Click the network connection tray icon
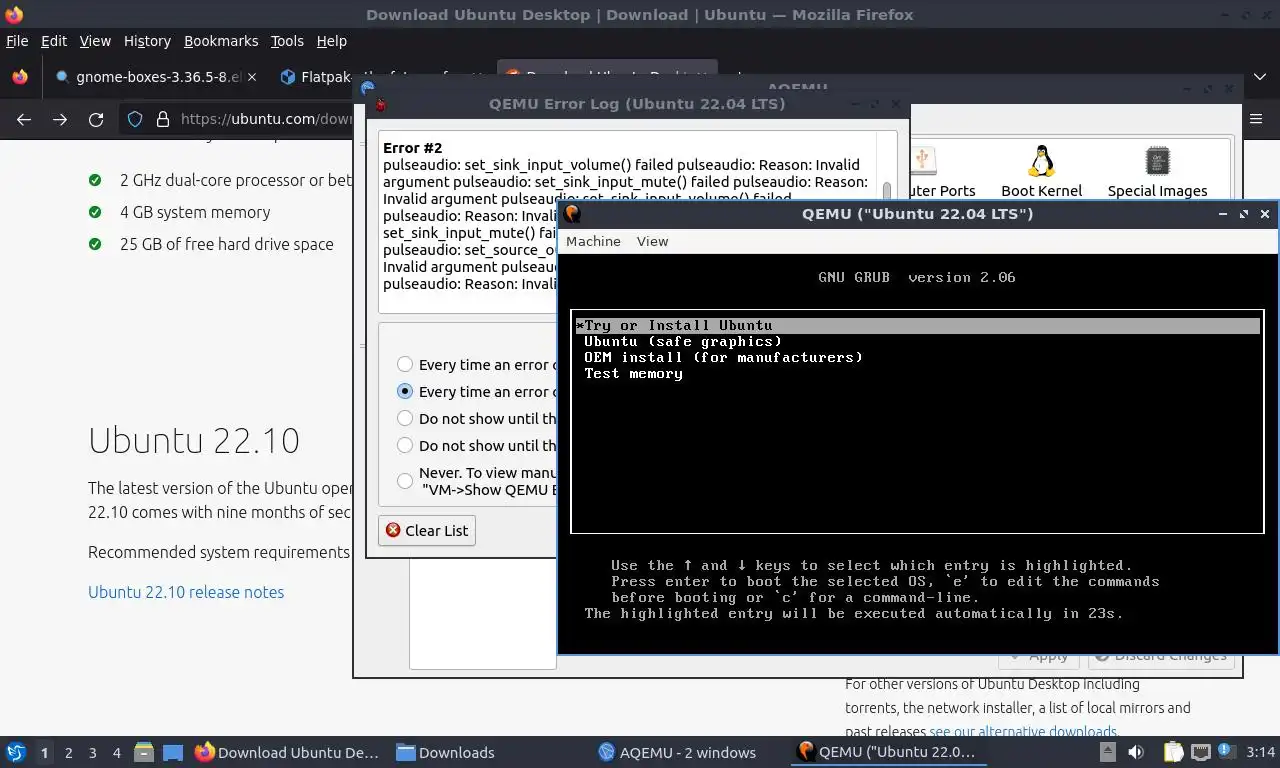Viewport: 1280px width, 768px height. click(1200, 752)
